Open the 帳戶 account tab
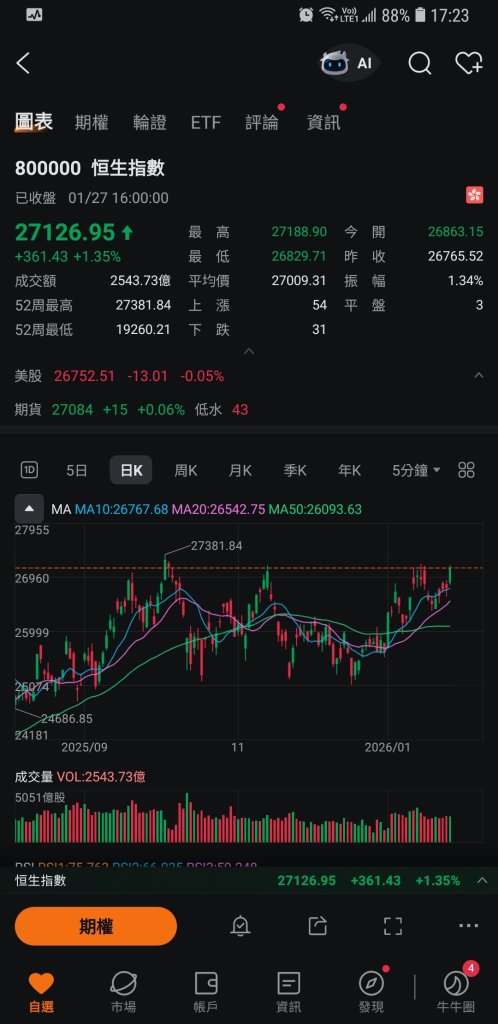 (x=206, y=991)
